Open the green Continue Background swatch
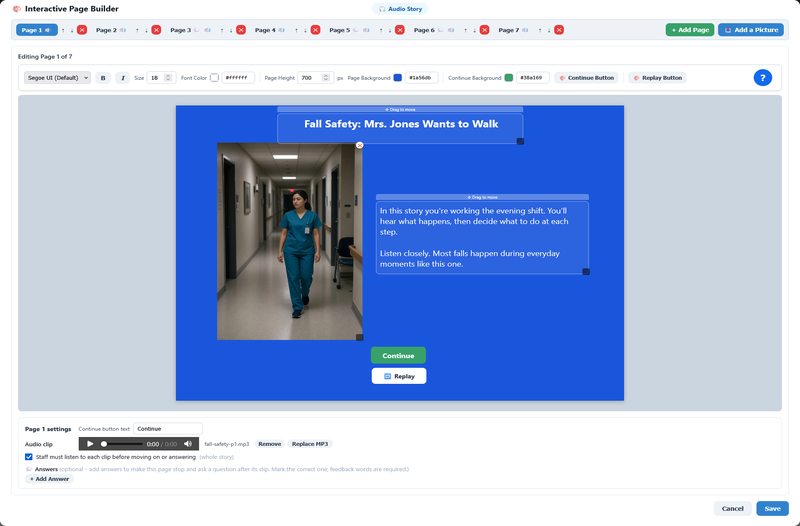 tap(509, 78)
